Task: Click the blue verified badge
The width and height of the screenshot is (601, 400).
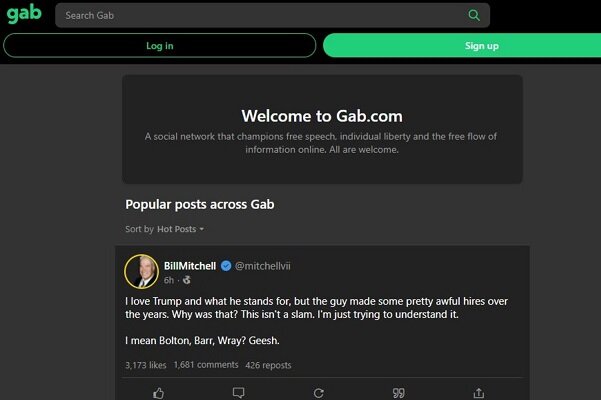Action: (x=226, y=266)
